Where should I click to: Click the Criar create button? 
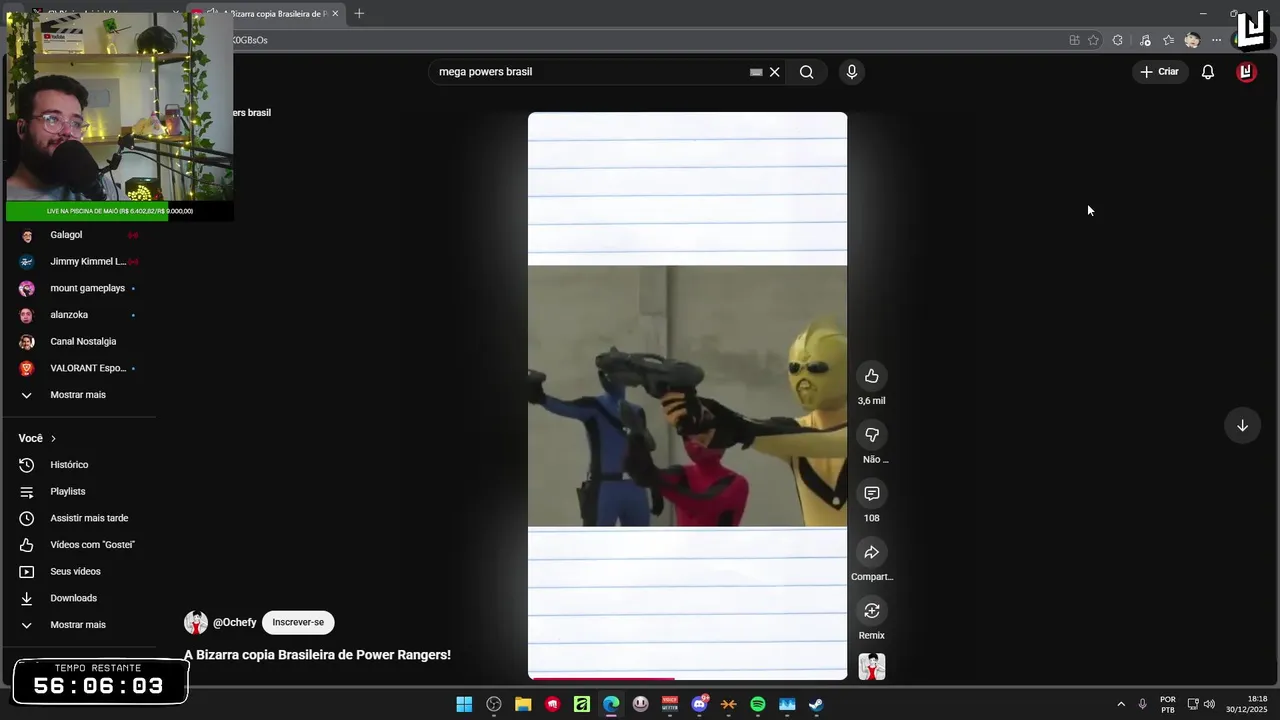coord(1160,72)
